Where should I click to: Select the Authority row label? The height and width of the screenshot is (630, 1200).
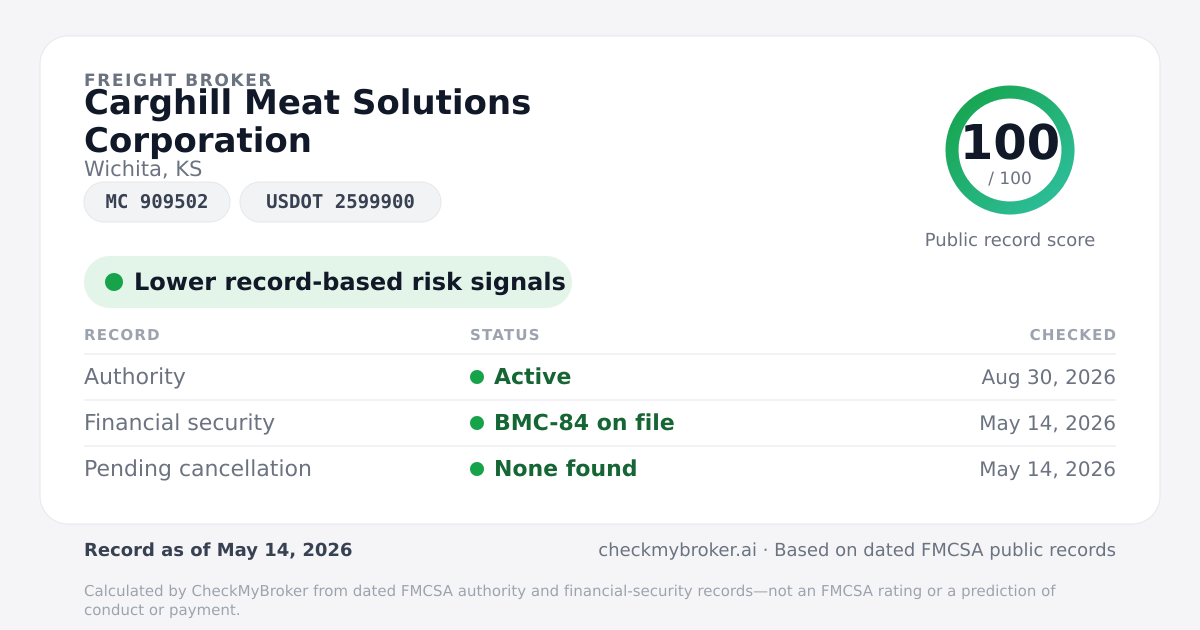[135, 377]
